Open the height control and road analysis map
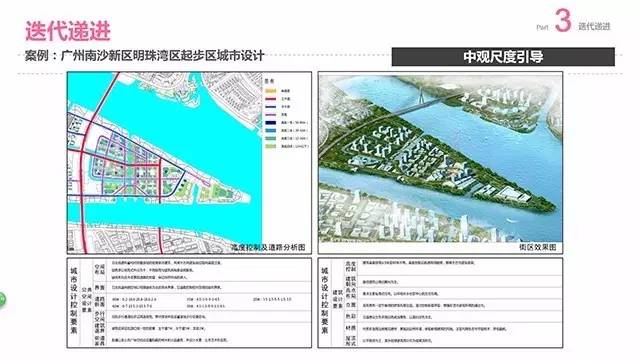The image size is (640, 360). pyautogui.click(x=189, y=162)
